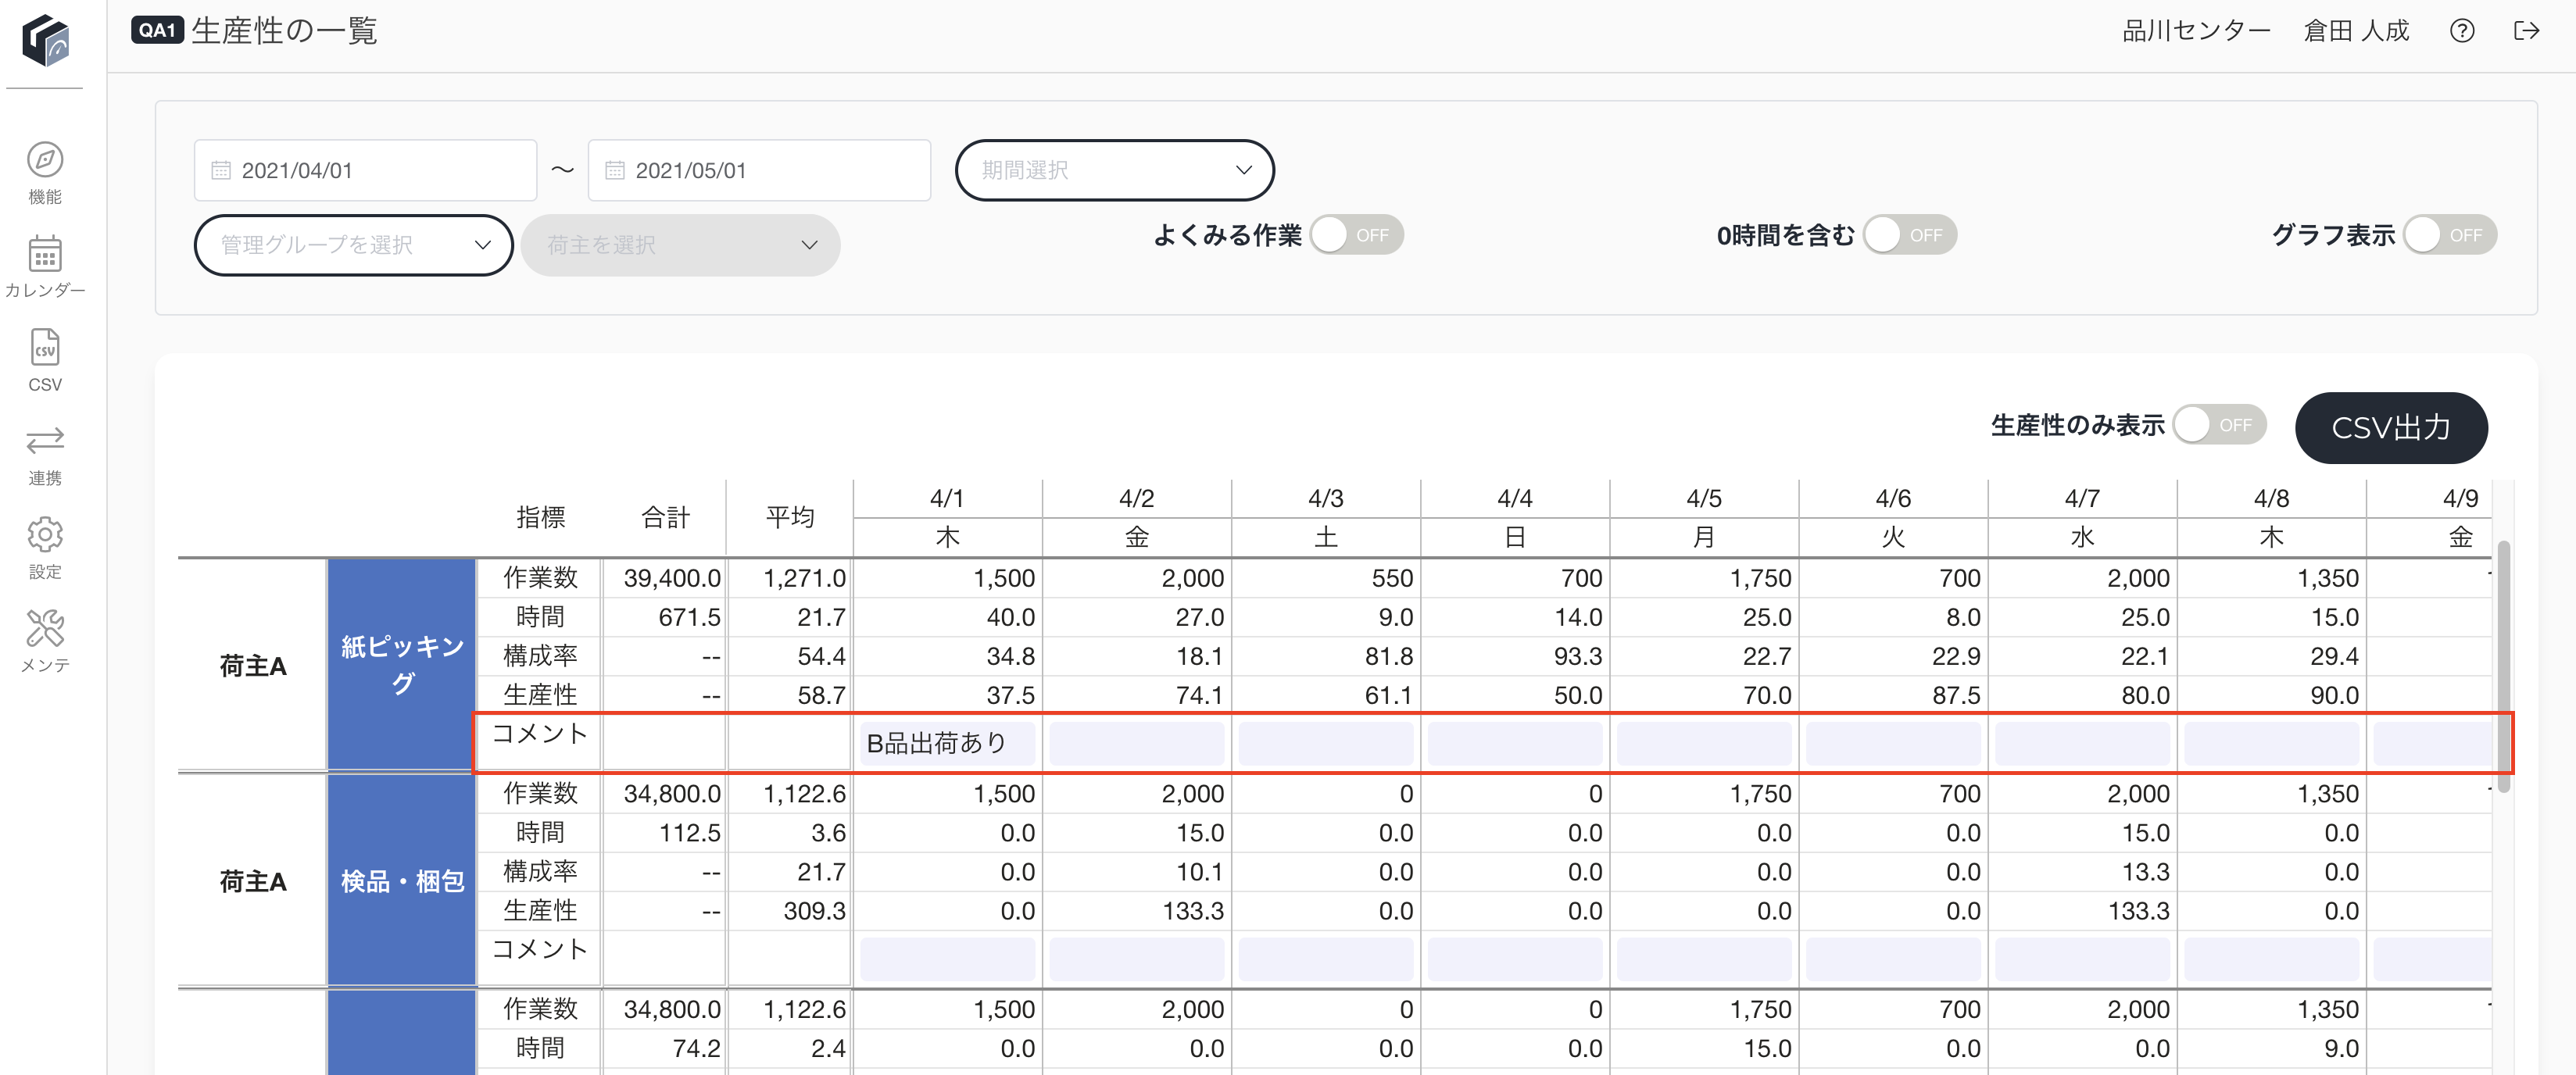The height and width of the screenshot is (1075, 2576).
Task: Click 4/5 comment field in 紙ピッキング row
Action: (x=1704, y=743)
